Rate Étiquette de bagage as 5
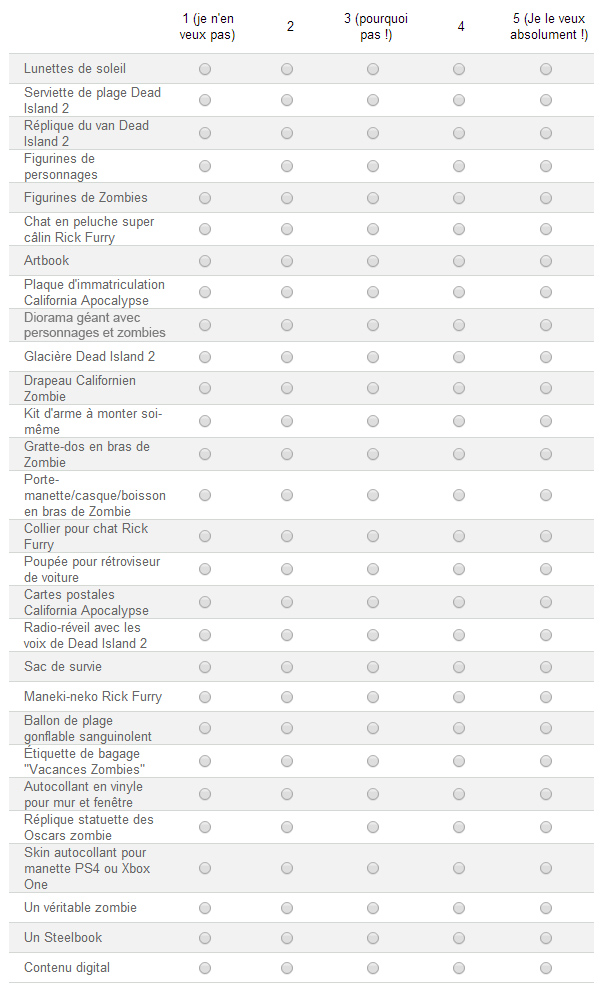This screenshot has height=1001, width=605. pyautogui.click(x=546, y=761)
